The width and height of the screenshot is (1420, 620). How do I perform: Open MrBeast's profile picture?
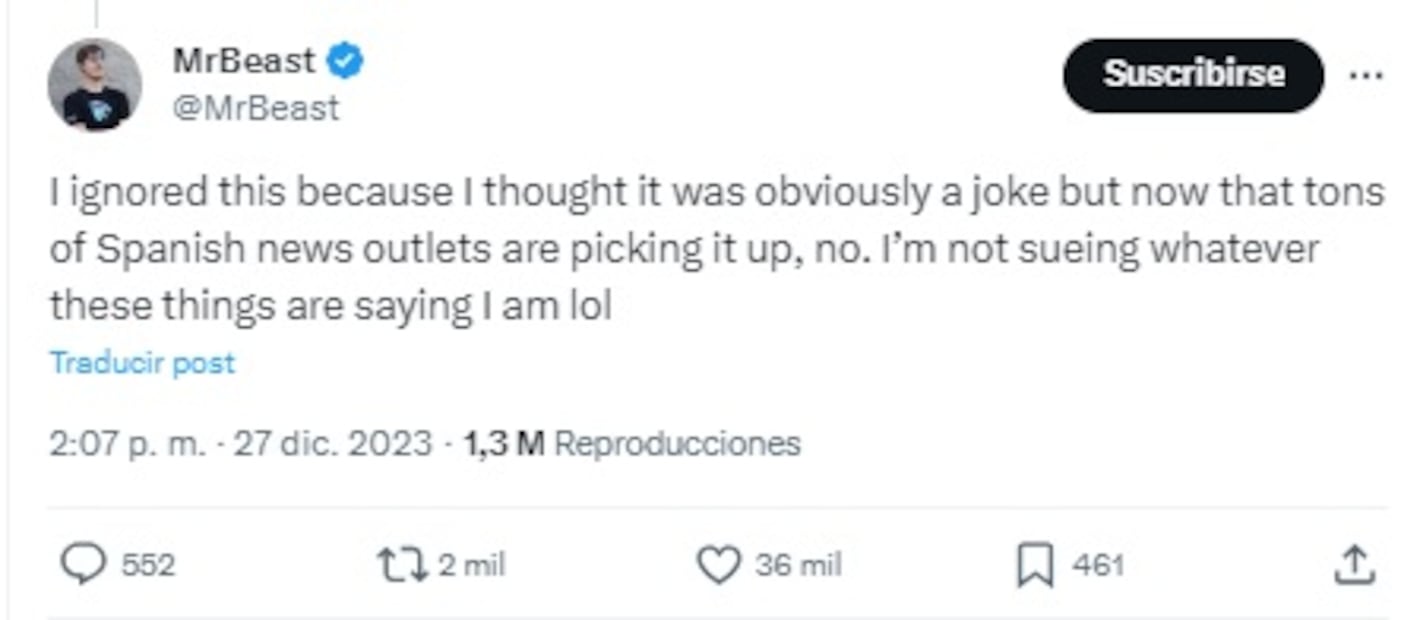click(x=95, y=85)
